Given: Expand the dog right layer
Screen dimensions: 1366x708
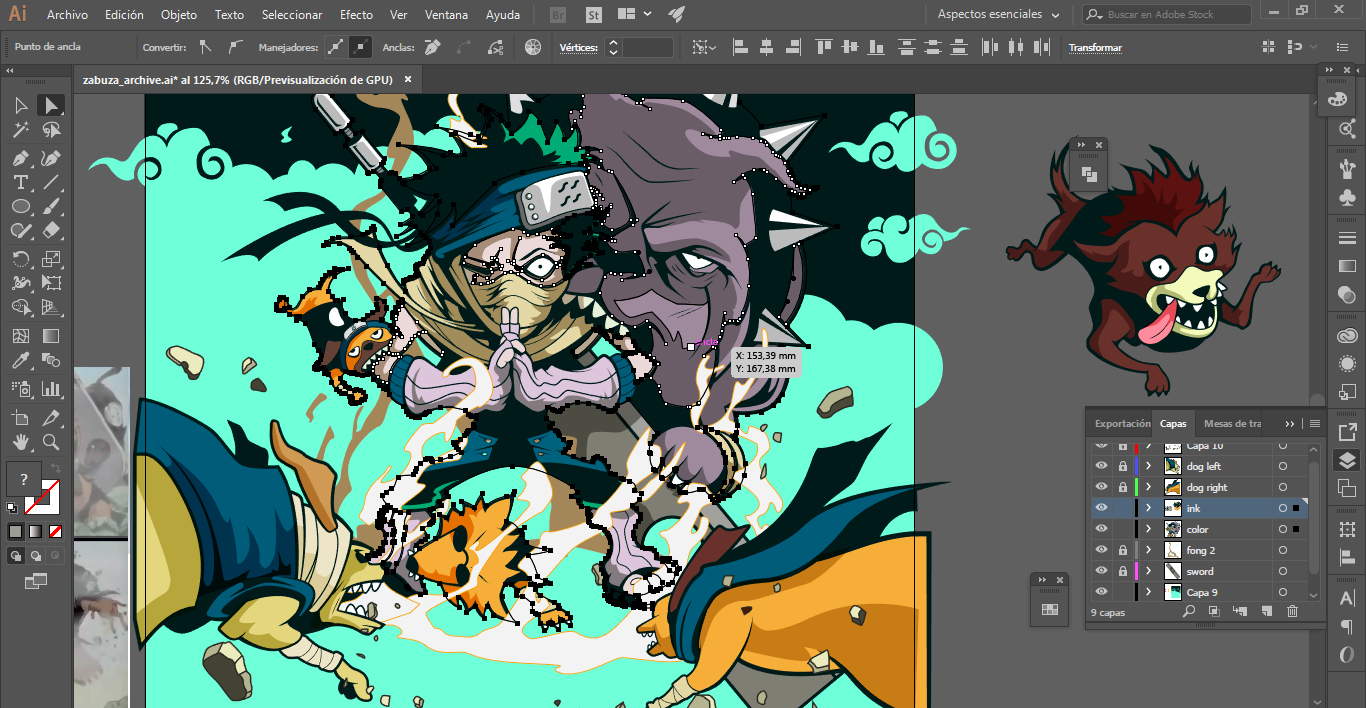Looking at the screenshot, I should (x=1149, y=487).
